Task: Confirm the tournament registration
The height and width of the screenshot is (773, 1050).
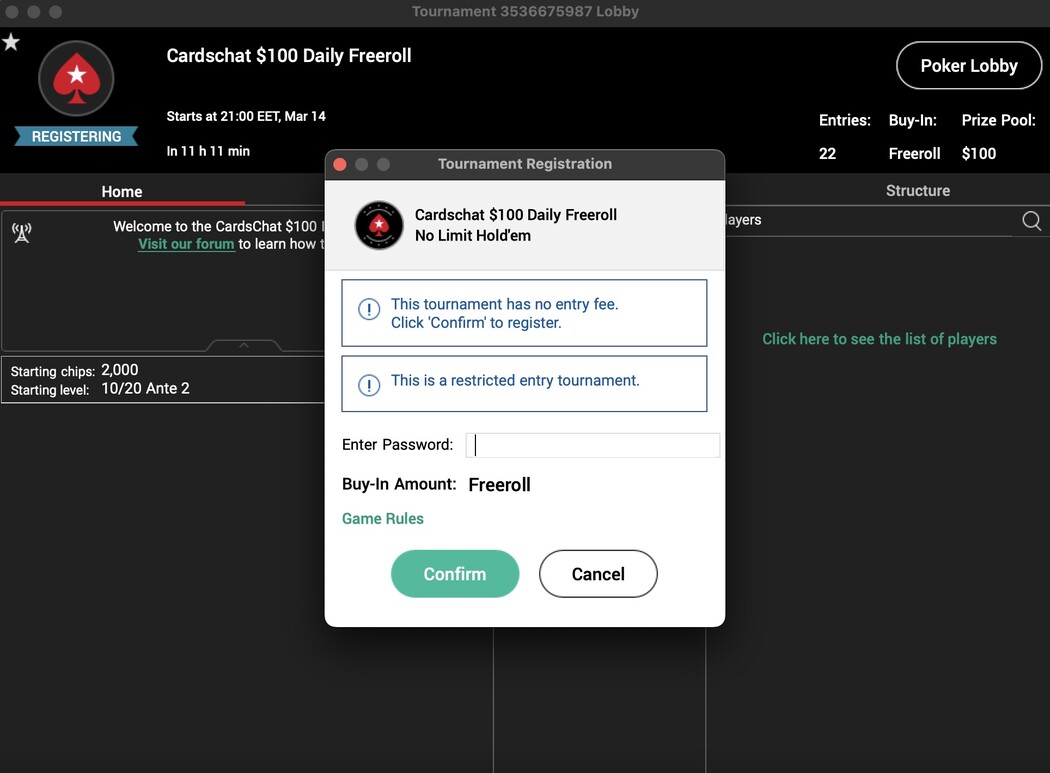Action: (x=455, y=574)
